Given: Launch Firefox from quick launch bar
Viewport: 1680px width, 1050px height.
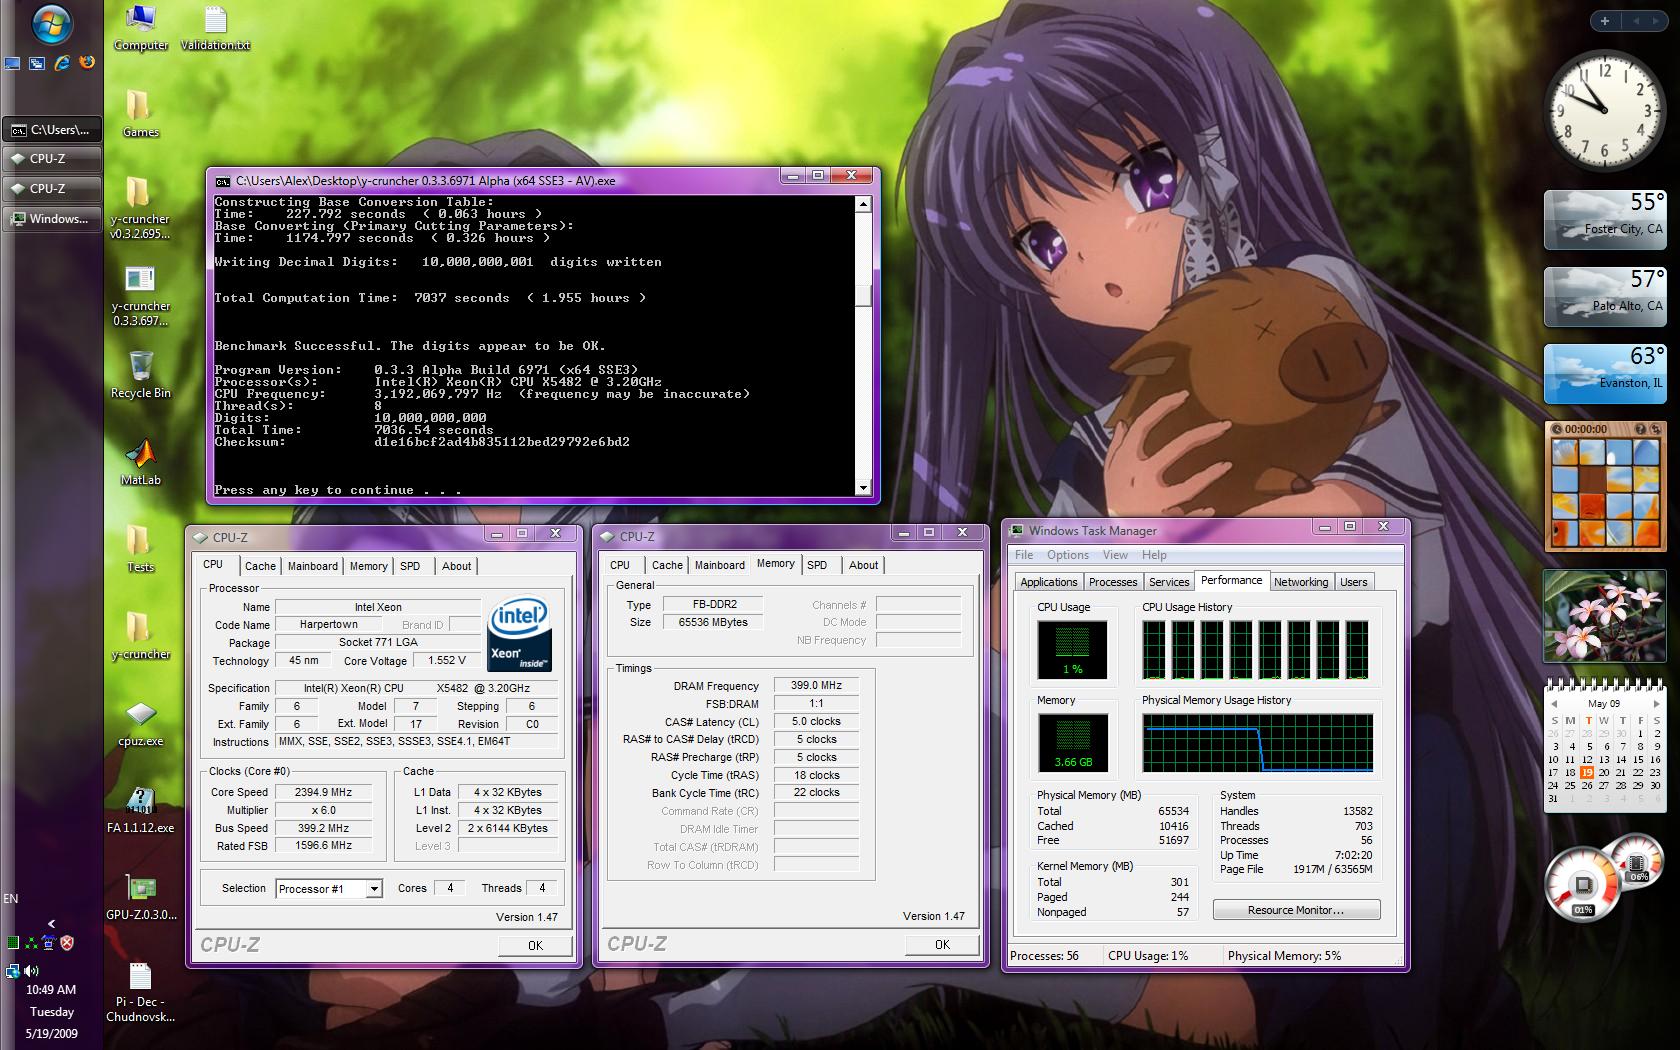Looking at the screenshot, I should click(87, 63).
